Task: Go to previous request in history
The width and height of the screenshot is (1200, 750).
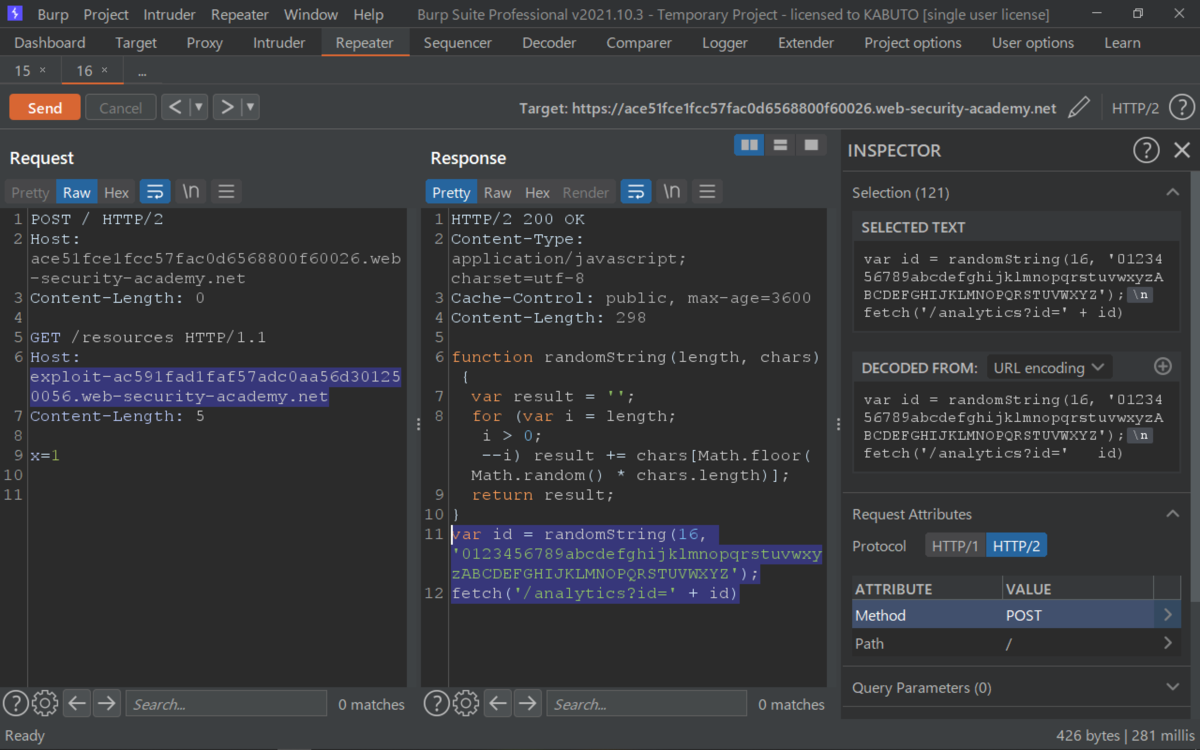Action: pyautogui.click(x=175, y=107)
